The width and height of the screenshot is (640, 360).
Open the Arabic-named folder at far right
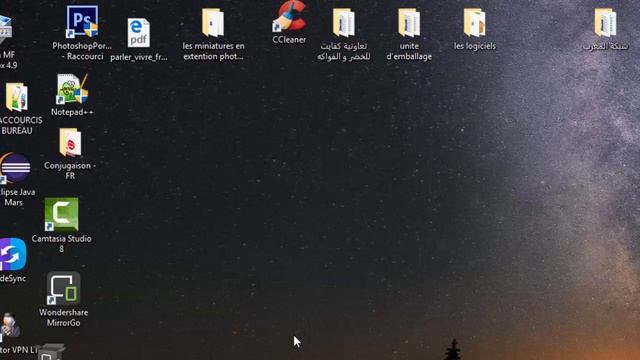[x=605, y=23]
